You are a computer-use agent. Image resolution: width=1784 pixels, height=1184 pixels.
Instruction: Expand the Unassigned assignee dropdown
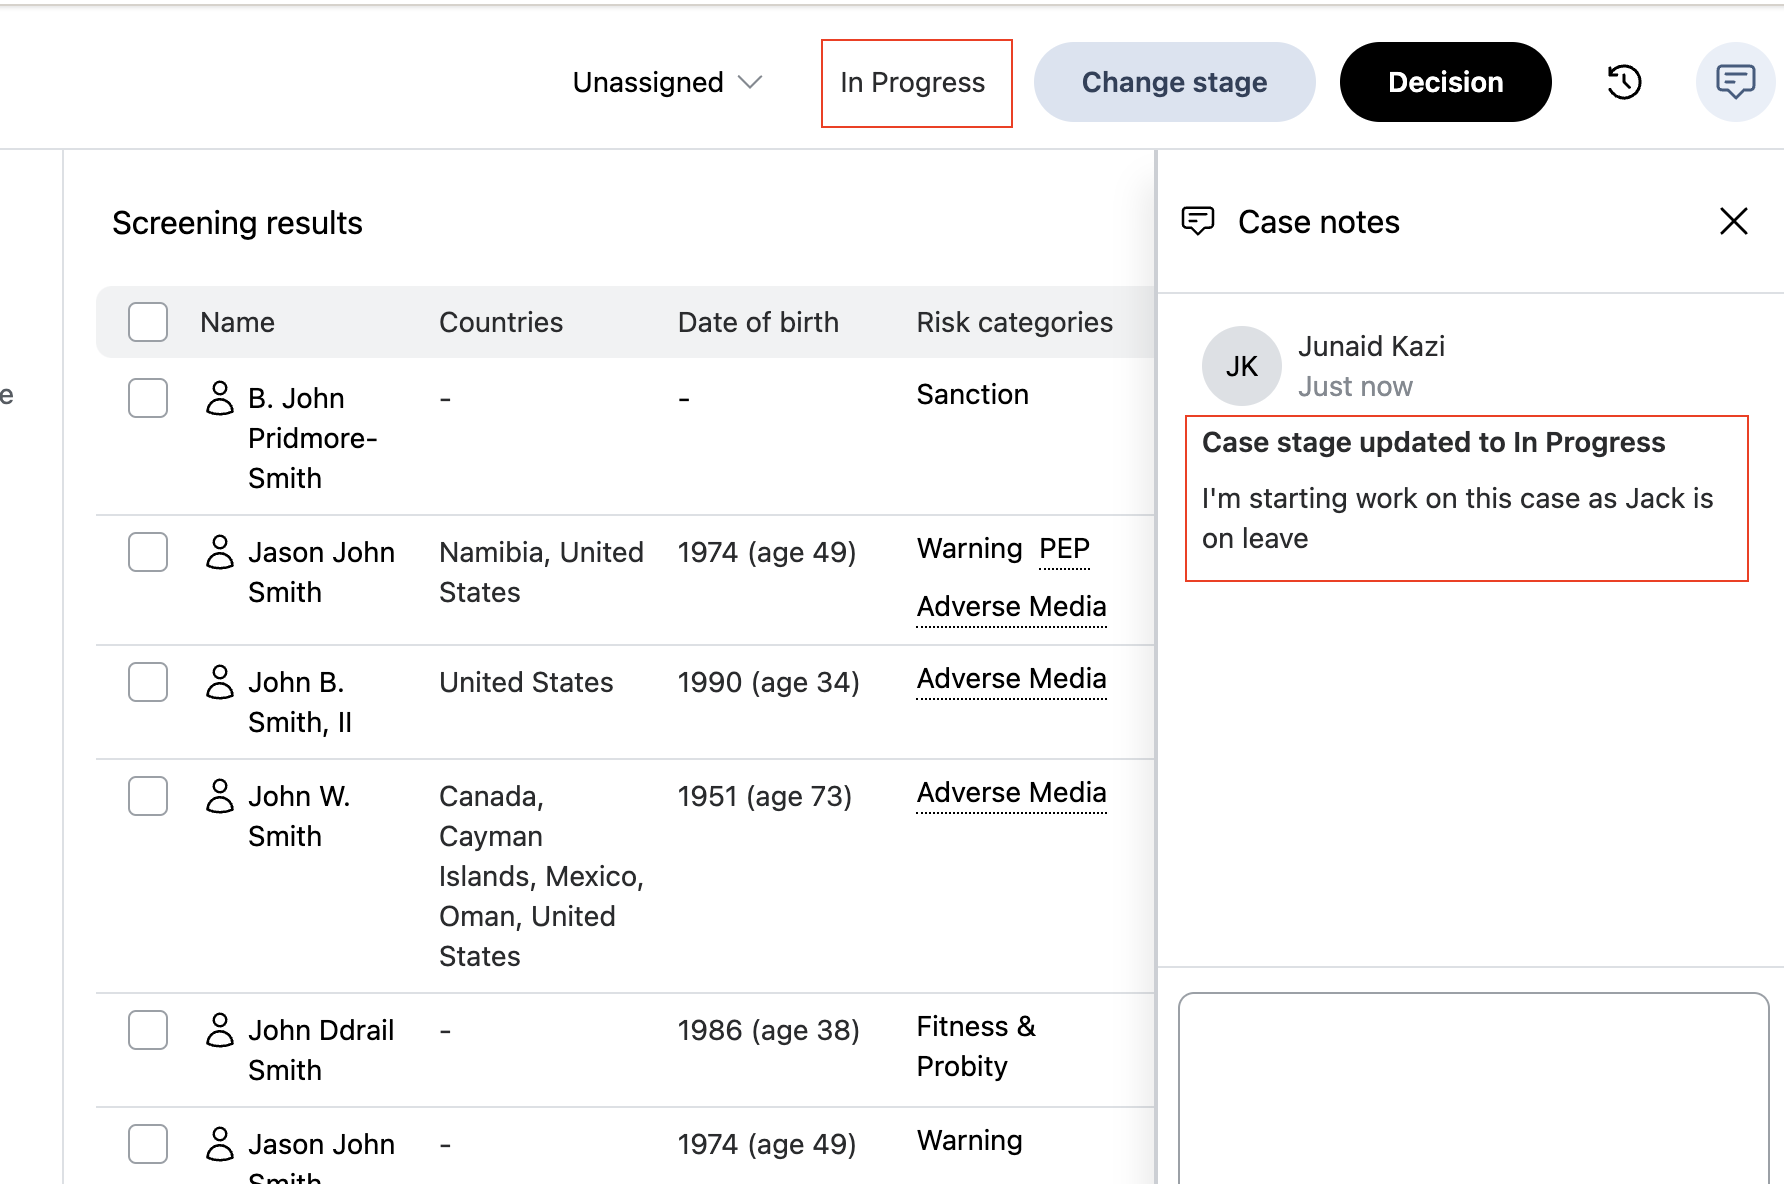[x=667, y=82]
